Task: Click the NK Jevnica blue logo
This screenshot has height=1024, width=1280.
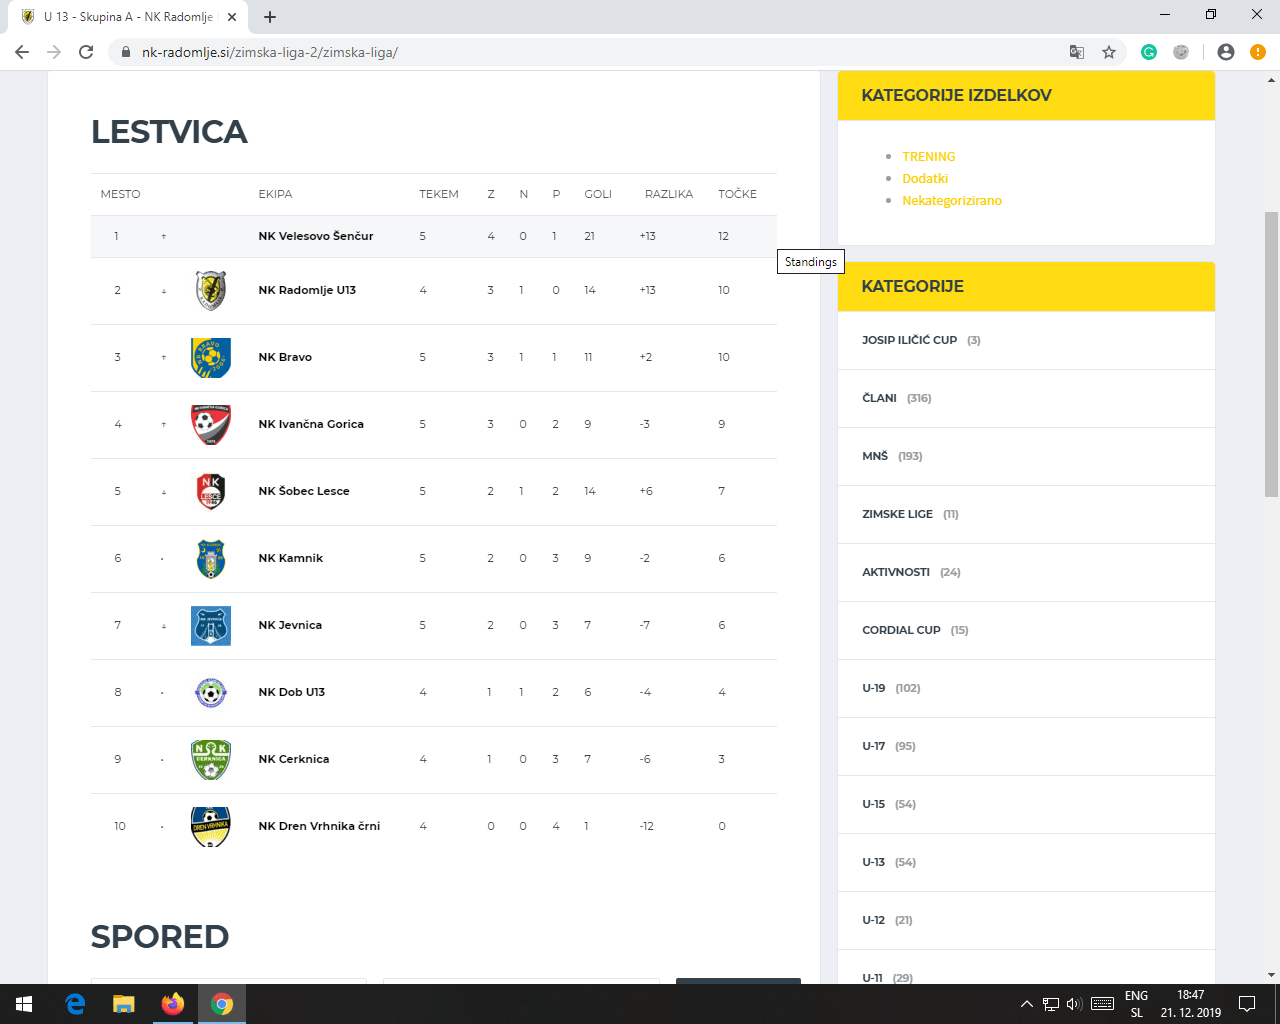Action: pyautogui.click(x=211, y=625)
